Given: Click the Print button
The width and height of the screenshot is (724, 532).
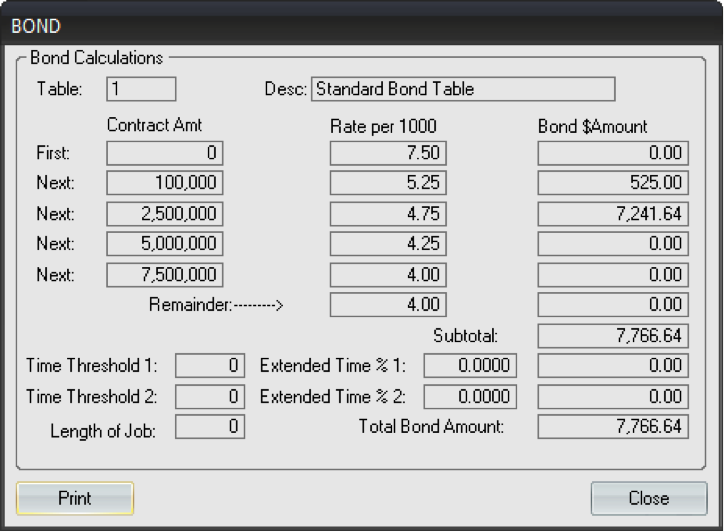Looking at the screenshot, I should 75,498.
